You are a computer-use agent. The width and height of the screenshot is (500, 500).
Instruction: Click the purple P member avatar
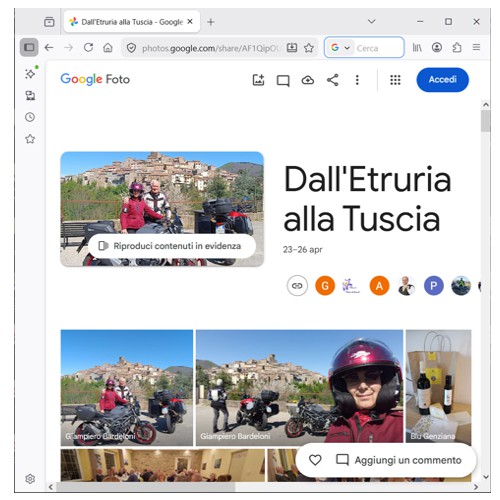click(x=434, y=286)
